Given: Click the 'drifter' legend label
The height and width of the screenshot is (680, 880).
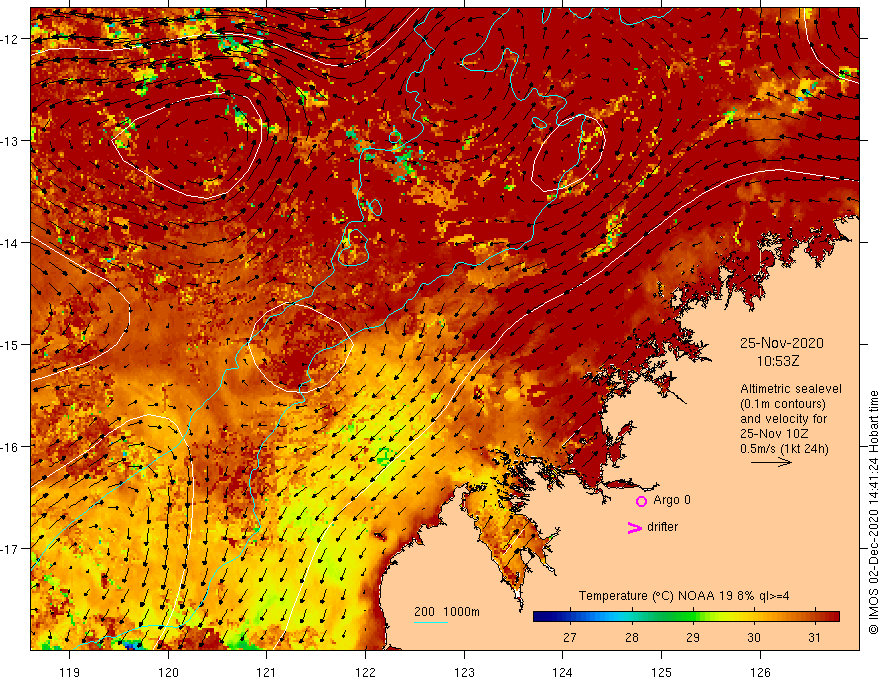Looking at the screenshot, I should (662, 527).
